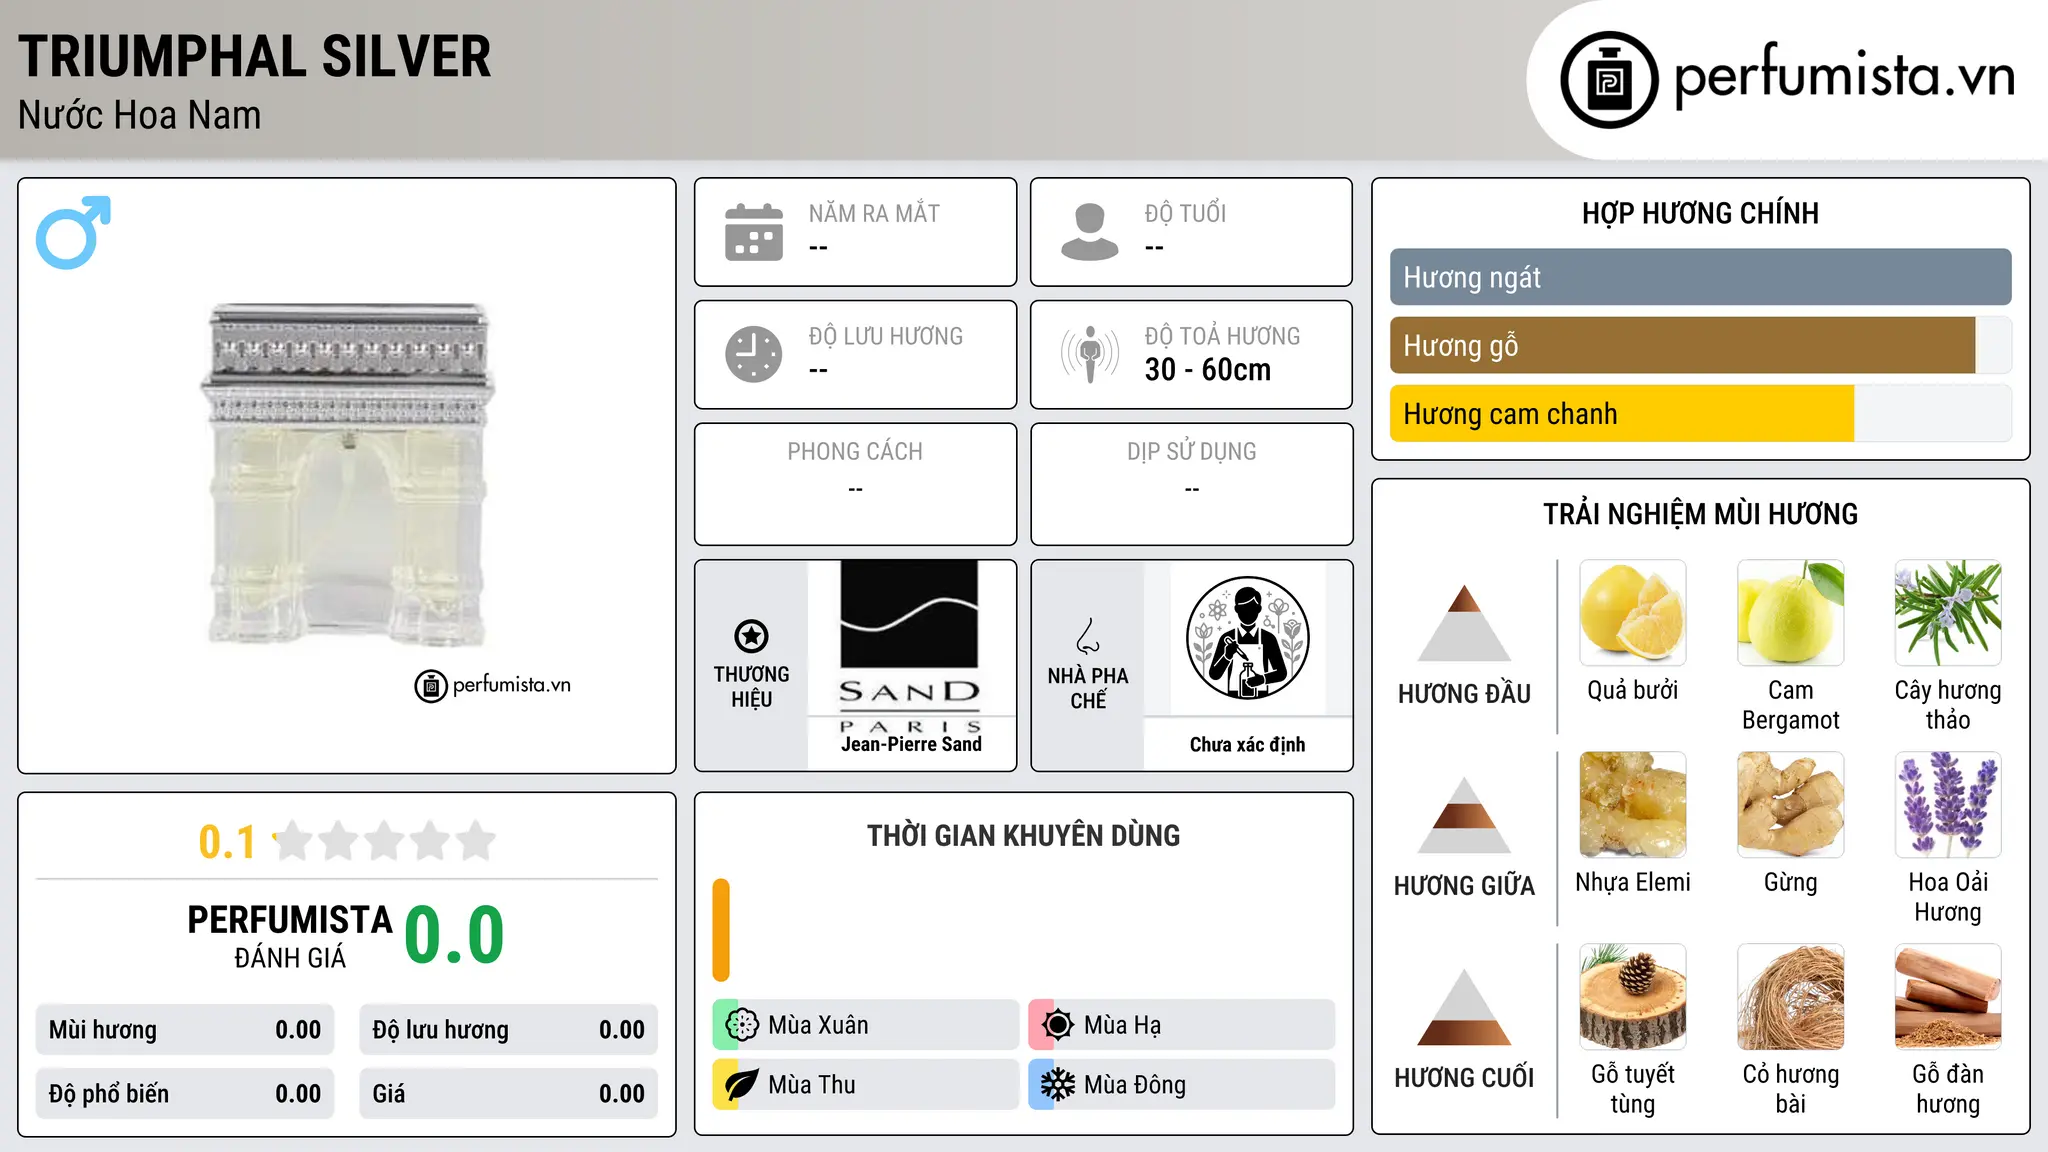Click the Hợp Hương Chính heading
This screenshot has width=2048, height=1152.
pos(1700,213)
